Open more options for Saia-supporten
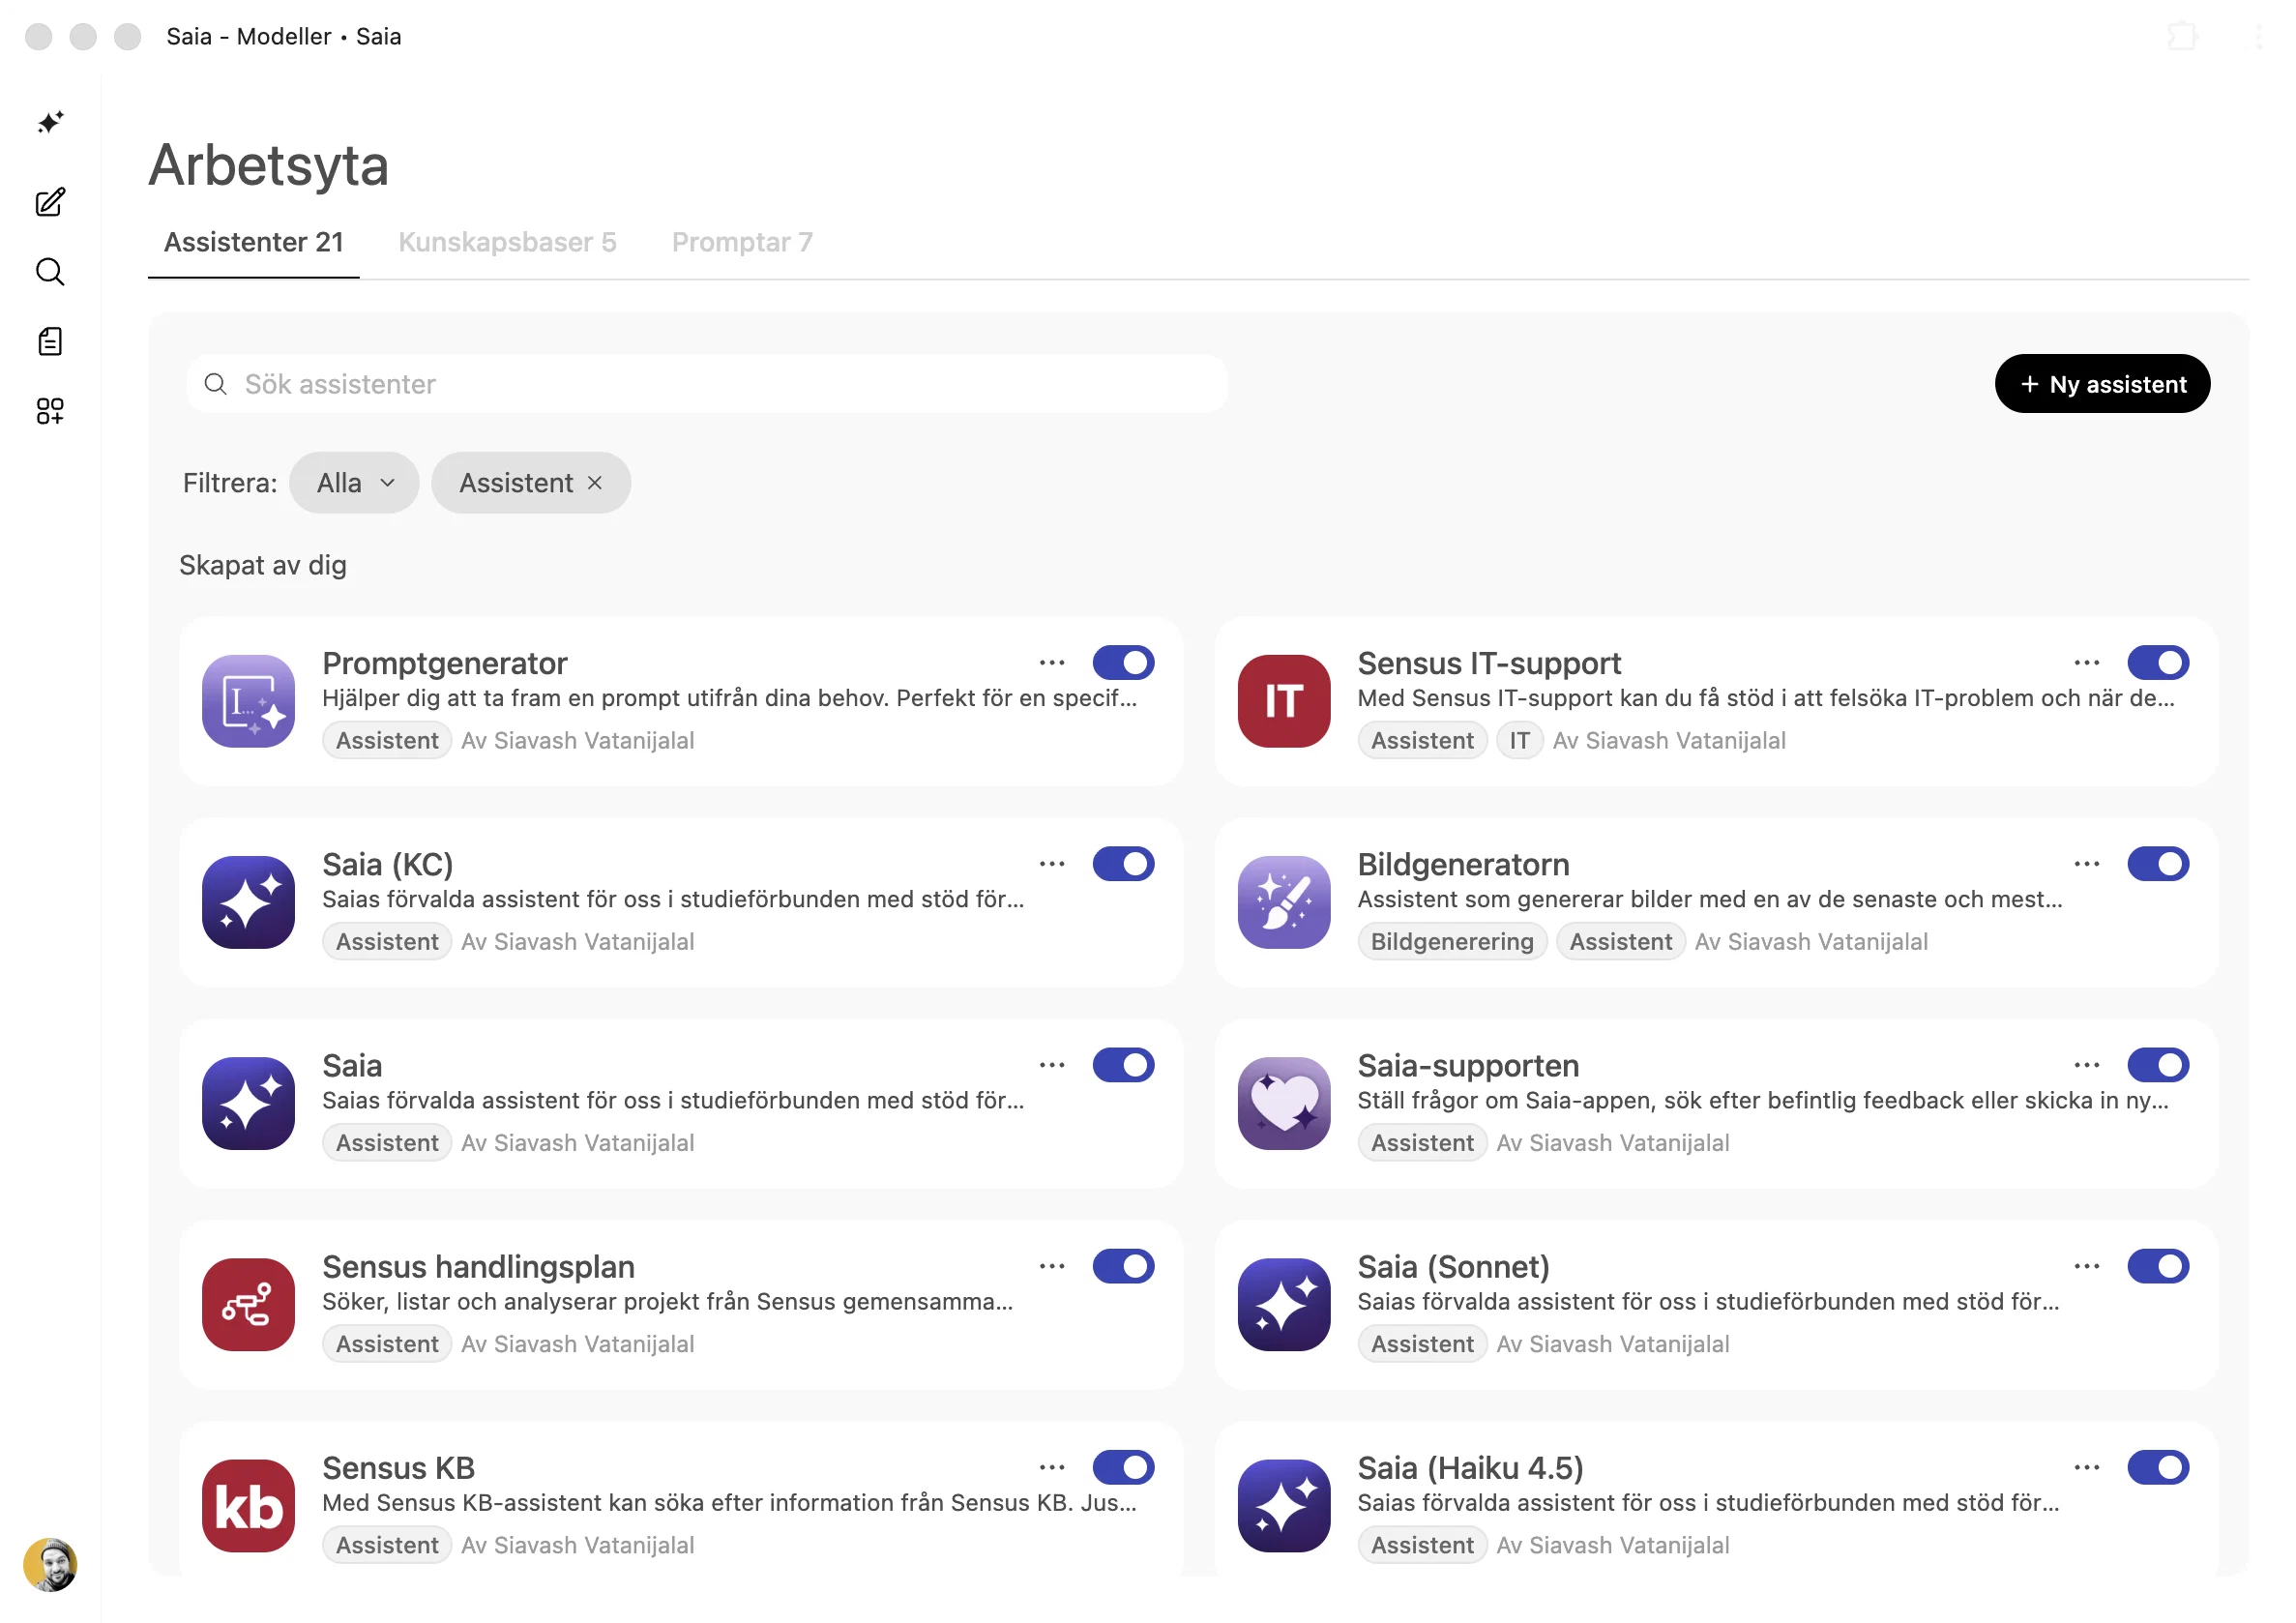The width and height of the screenshot is (2296, 1623). click(x=2087, y=1064)
